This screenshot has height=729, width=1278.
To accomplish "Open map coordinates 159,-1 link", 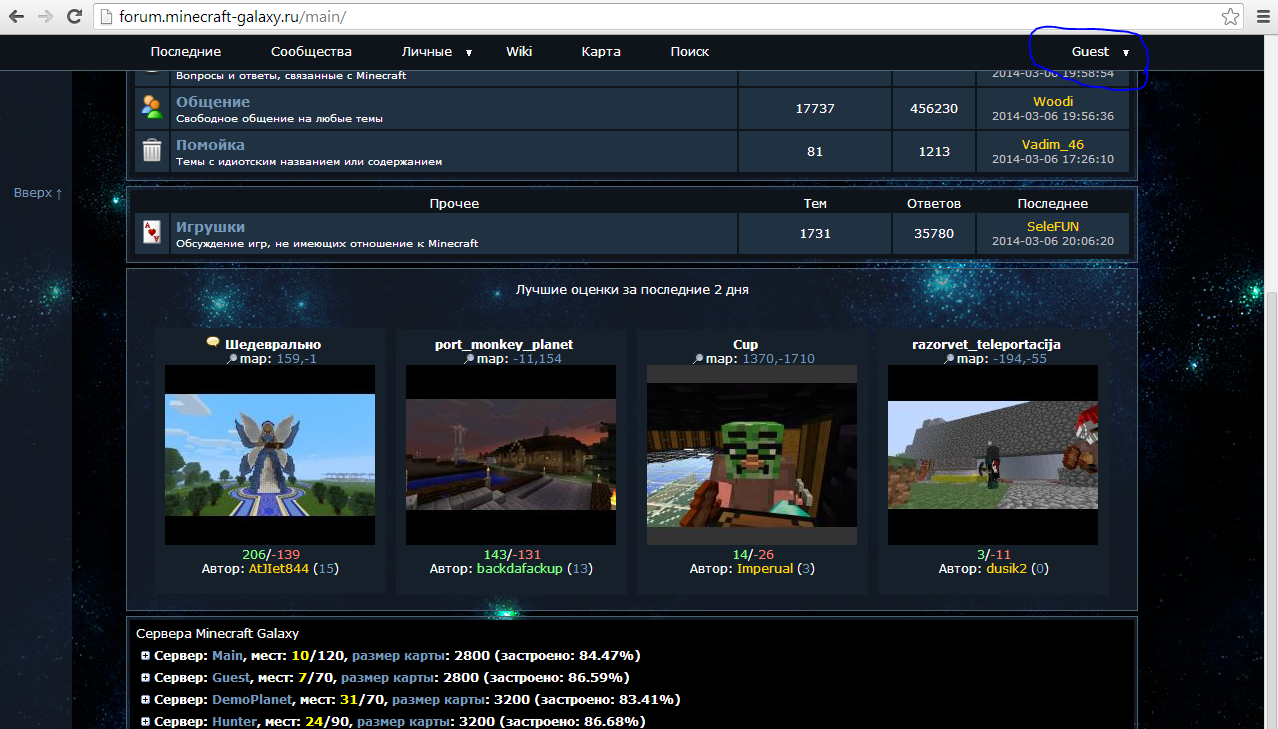I will pos(297,358).
